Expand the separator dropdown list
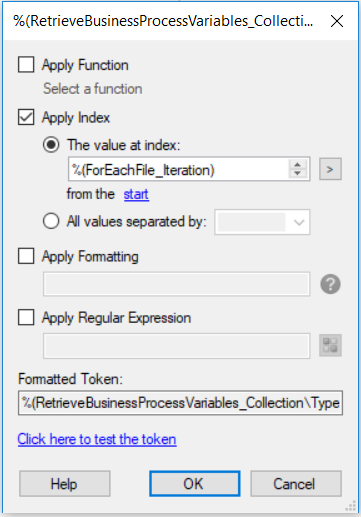The image size is (361, 517). (x=262, y=222)
